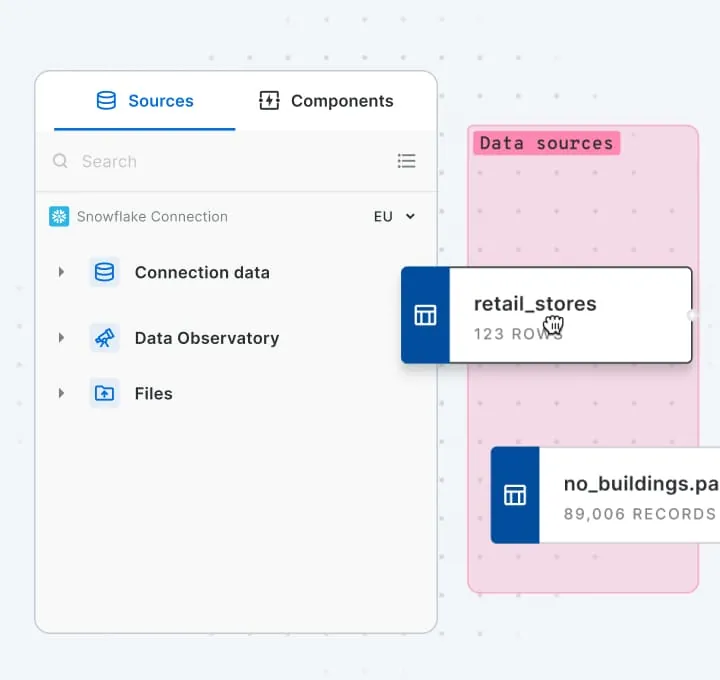Viewport: 720px width, 680px height.
Task: Click the Data Observatory telescope icon
Action: (x=104, y=338)
